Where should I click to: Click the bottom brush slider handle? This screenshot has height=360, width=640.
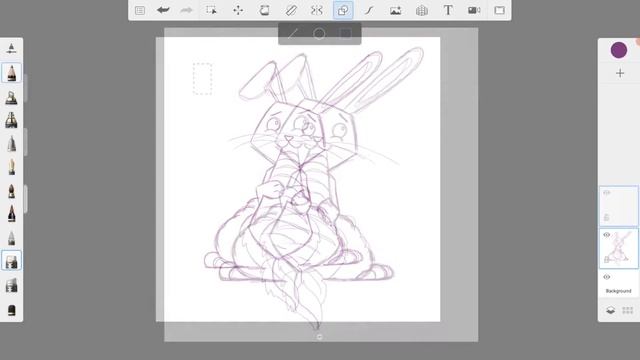26,199
